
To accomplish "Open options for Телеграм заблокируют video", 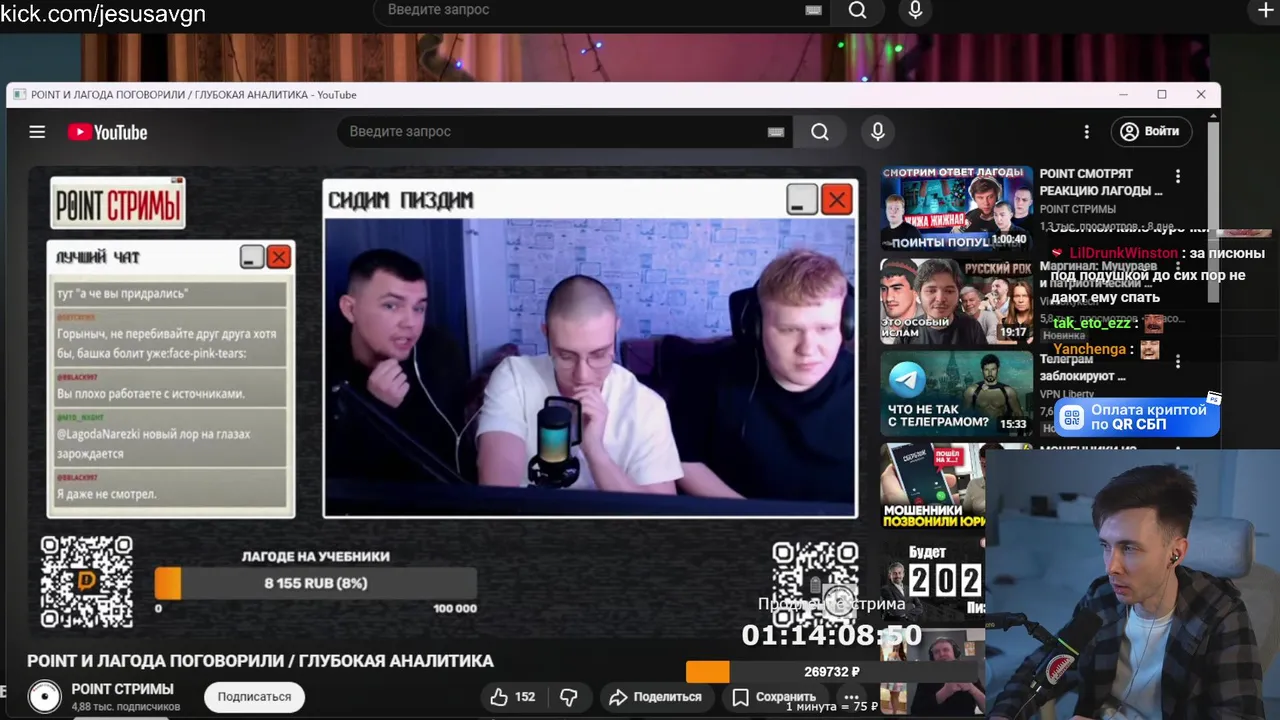I will (1178, 362).
